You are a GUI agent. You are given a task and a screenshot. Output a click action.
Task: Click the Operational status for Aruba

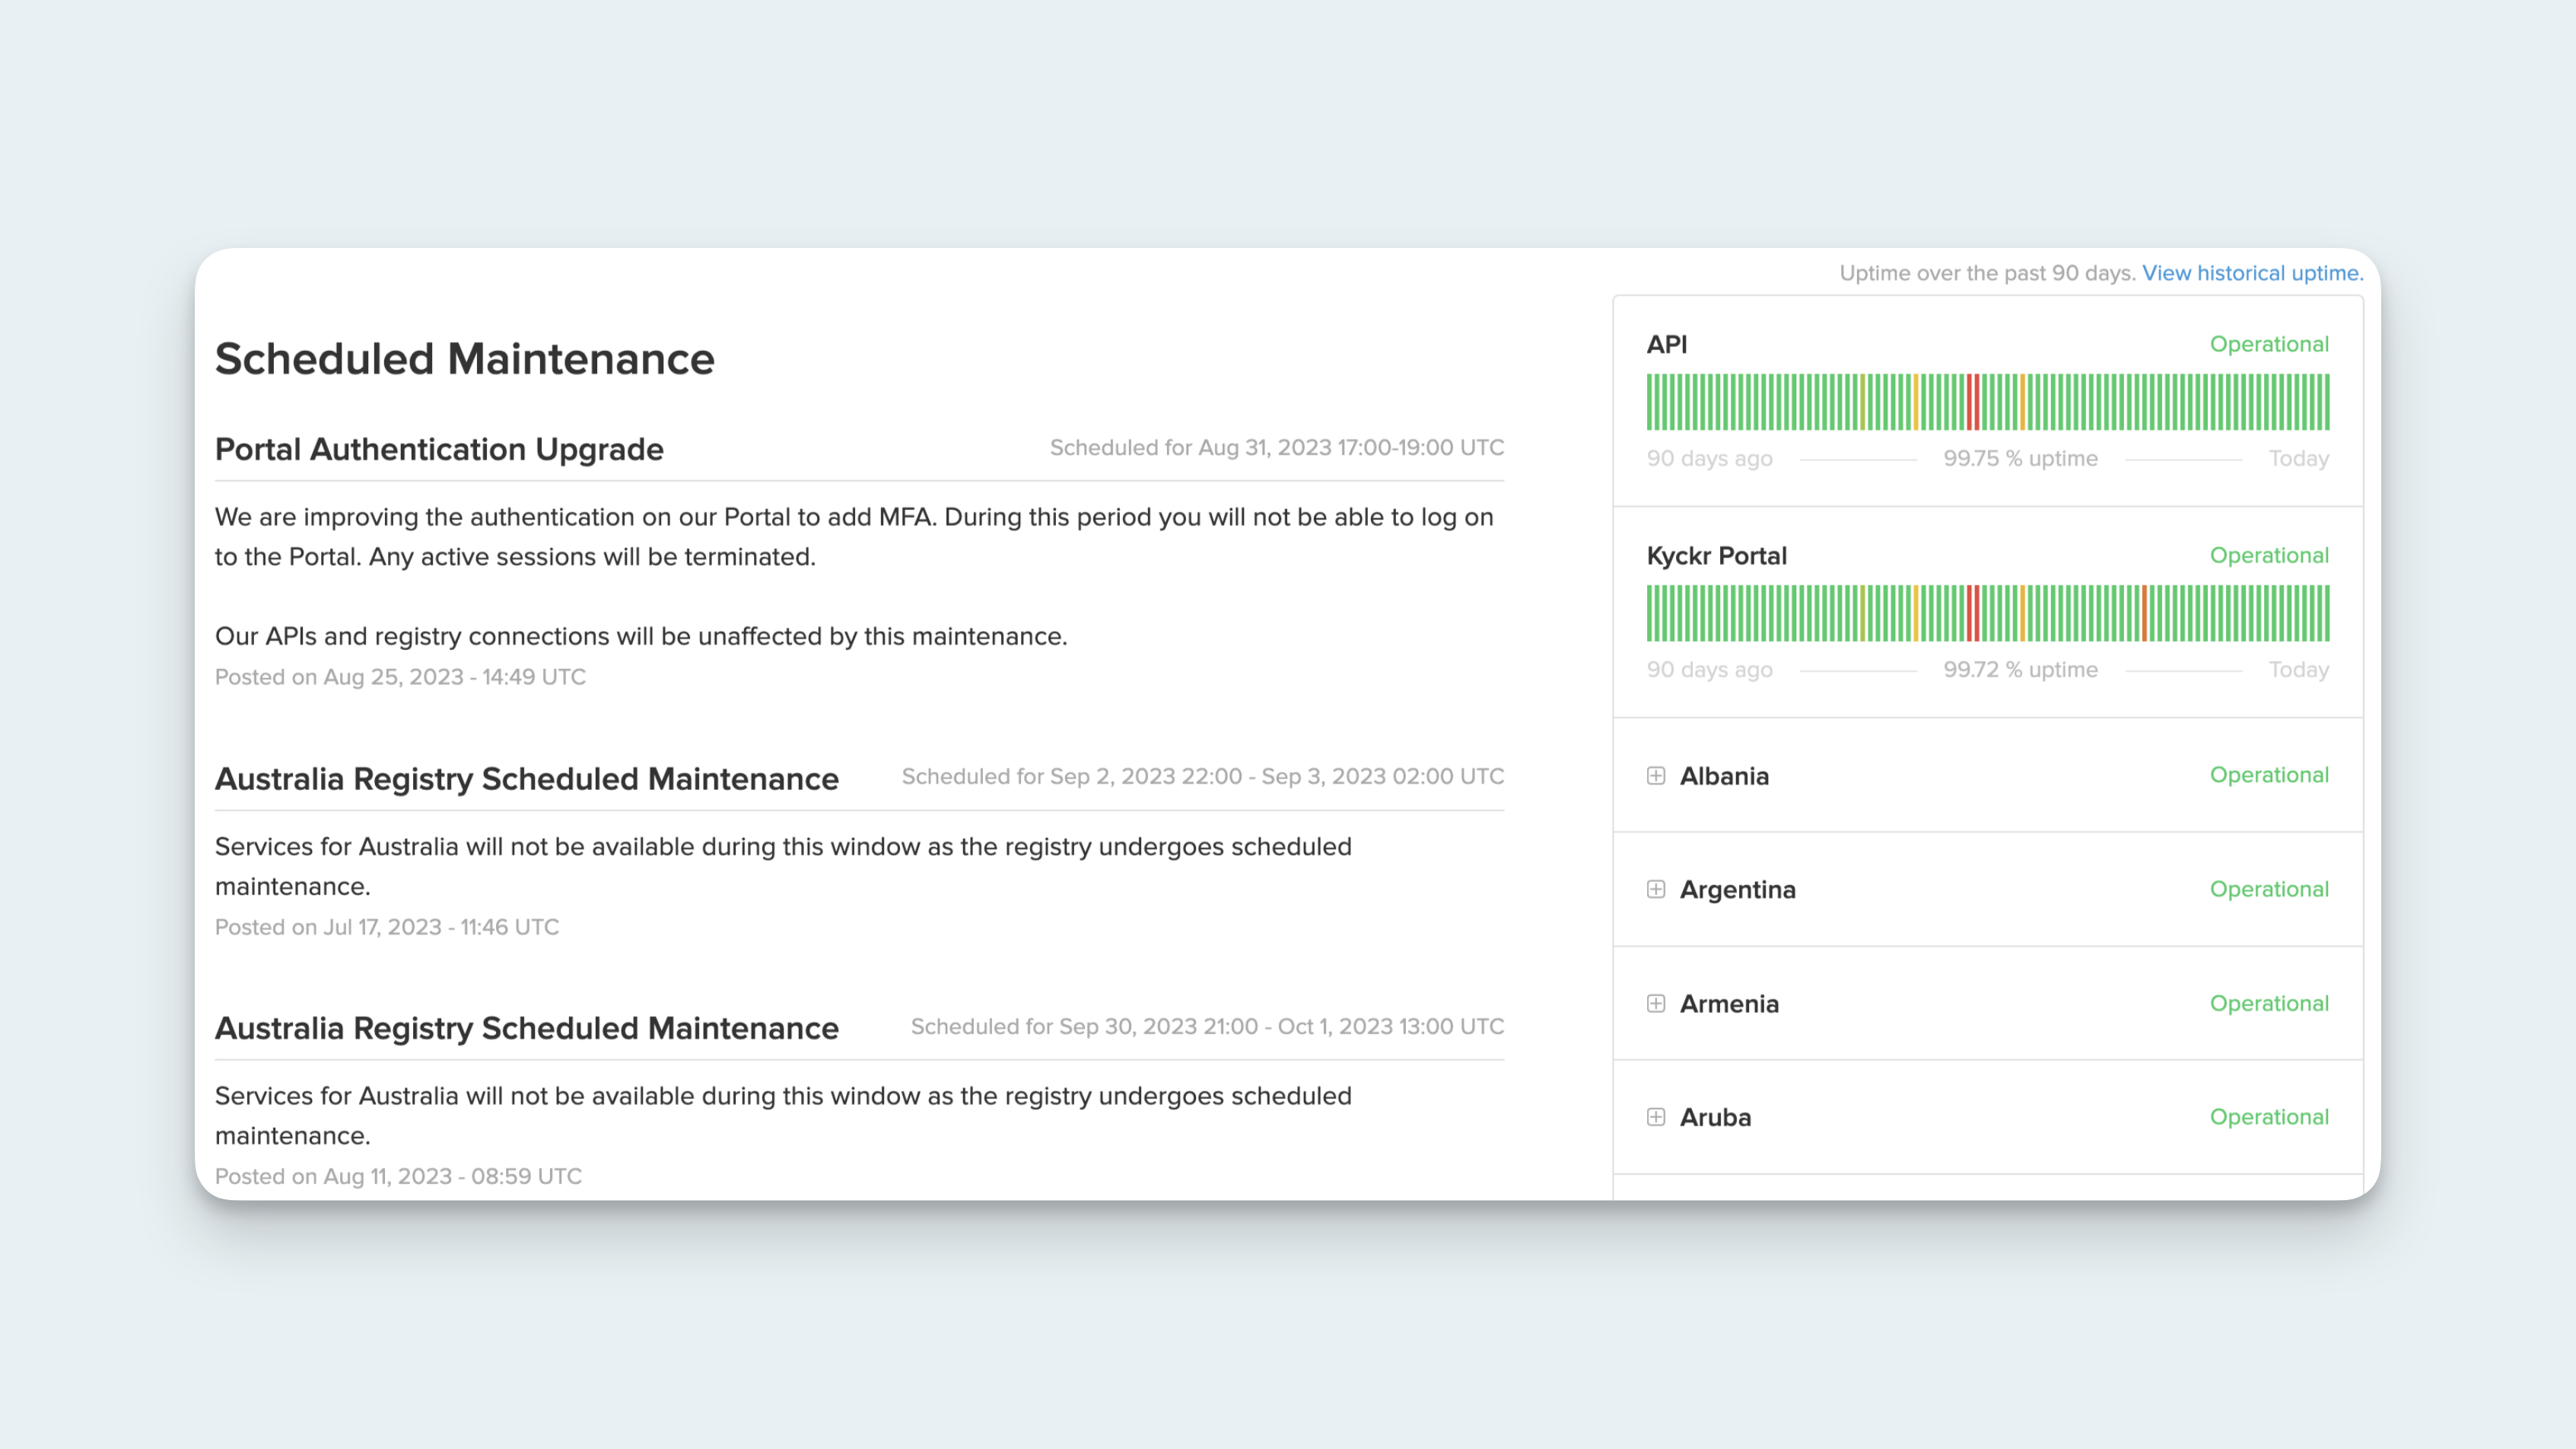(2269, 1117)
